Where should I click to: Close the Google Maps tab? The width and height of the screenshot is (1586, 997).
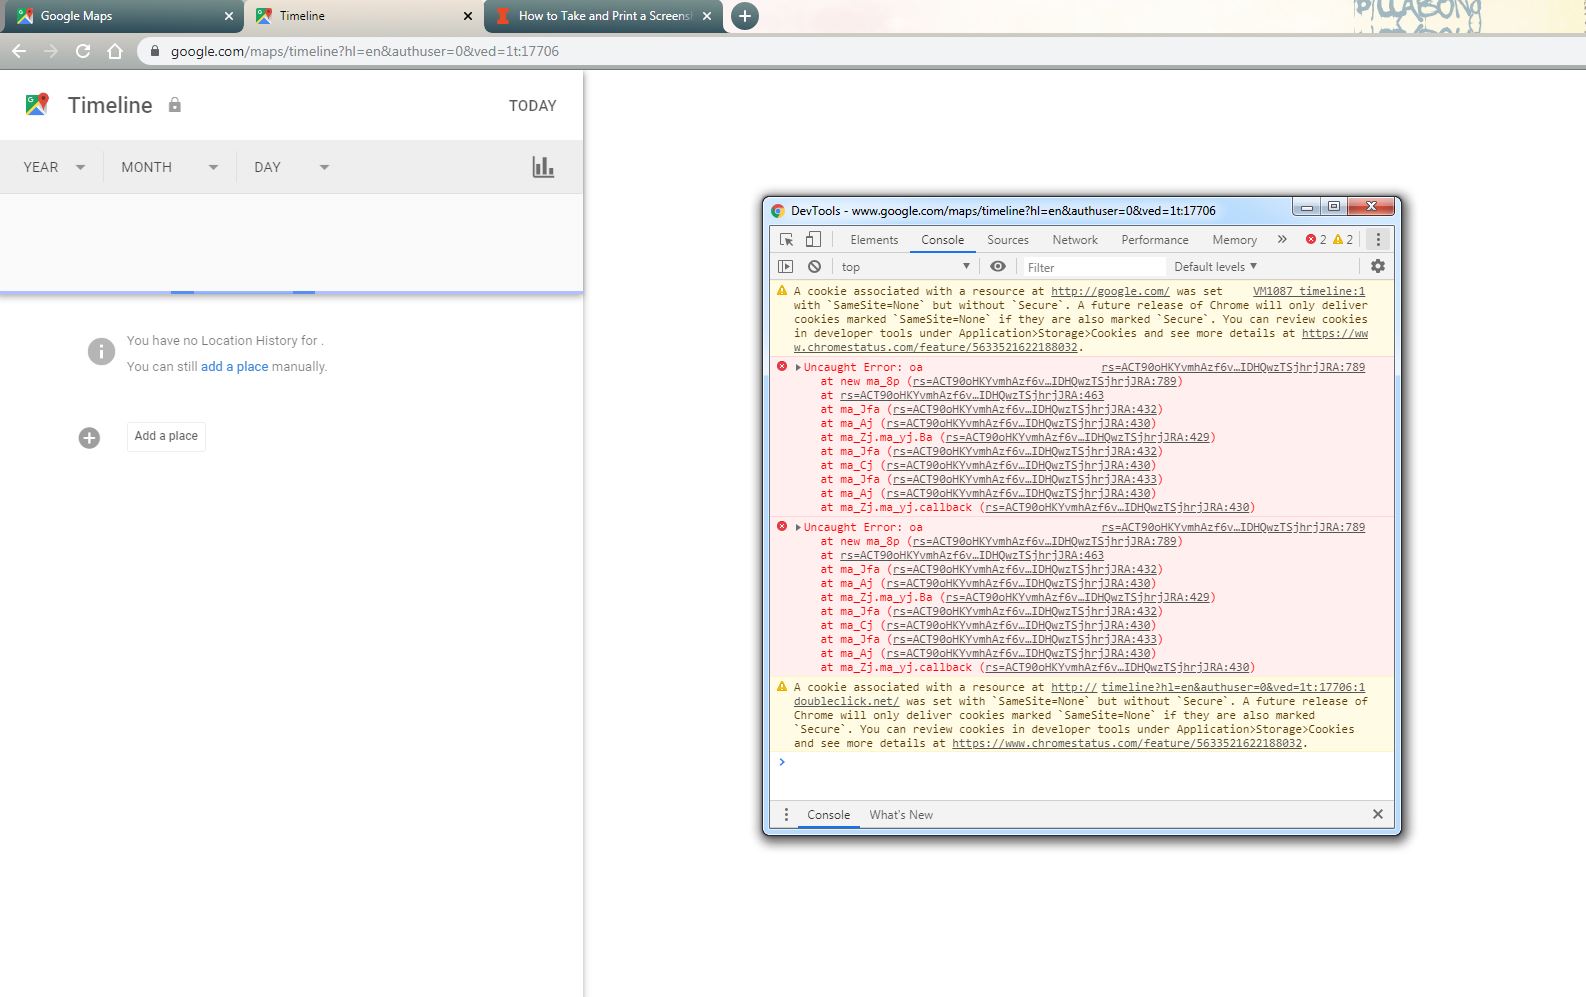coord(228,16)
